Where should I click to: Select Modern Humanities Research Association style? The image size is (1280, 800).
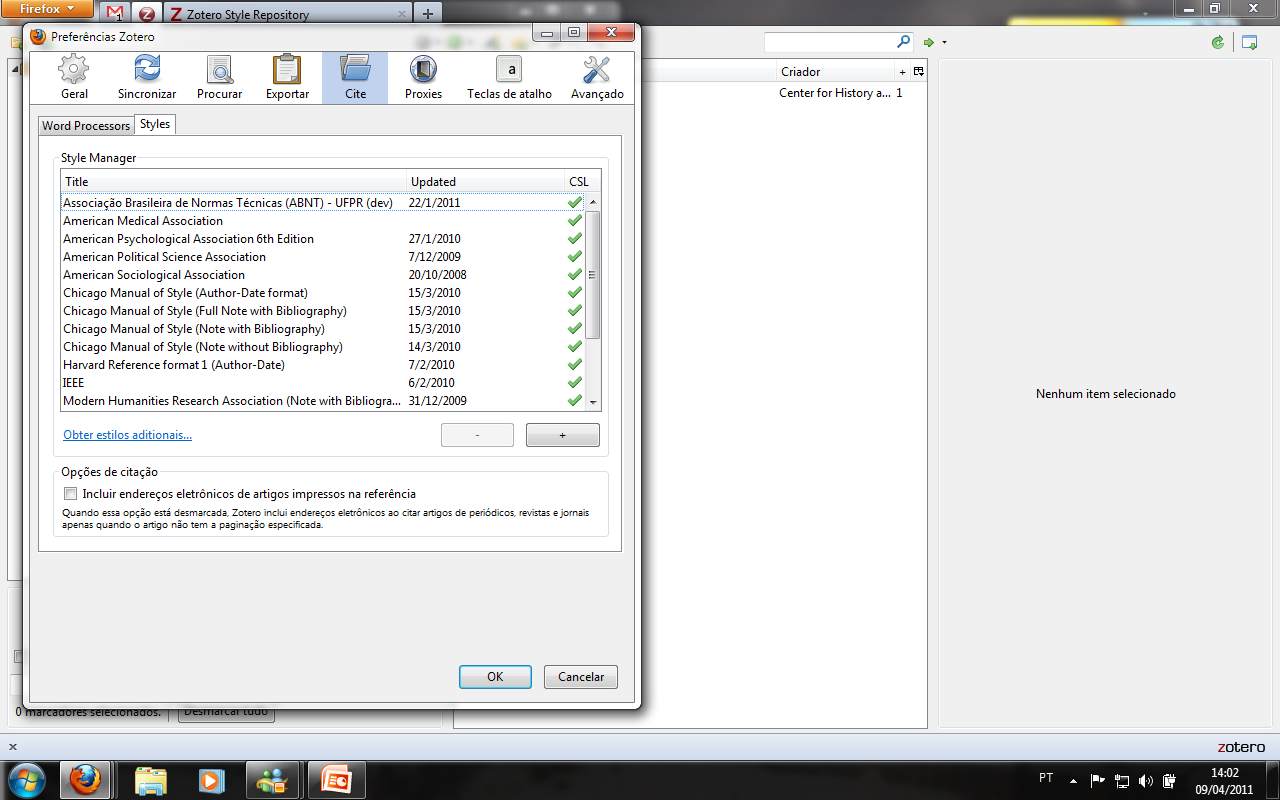coord(323,401)
